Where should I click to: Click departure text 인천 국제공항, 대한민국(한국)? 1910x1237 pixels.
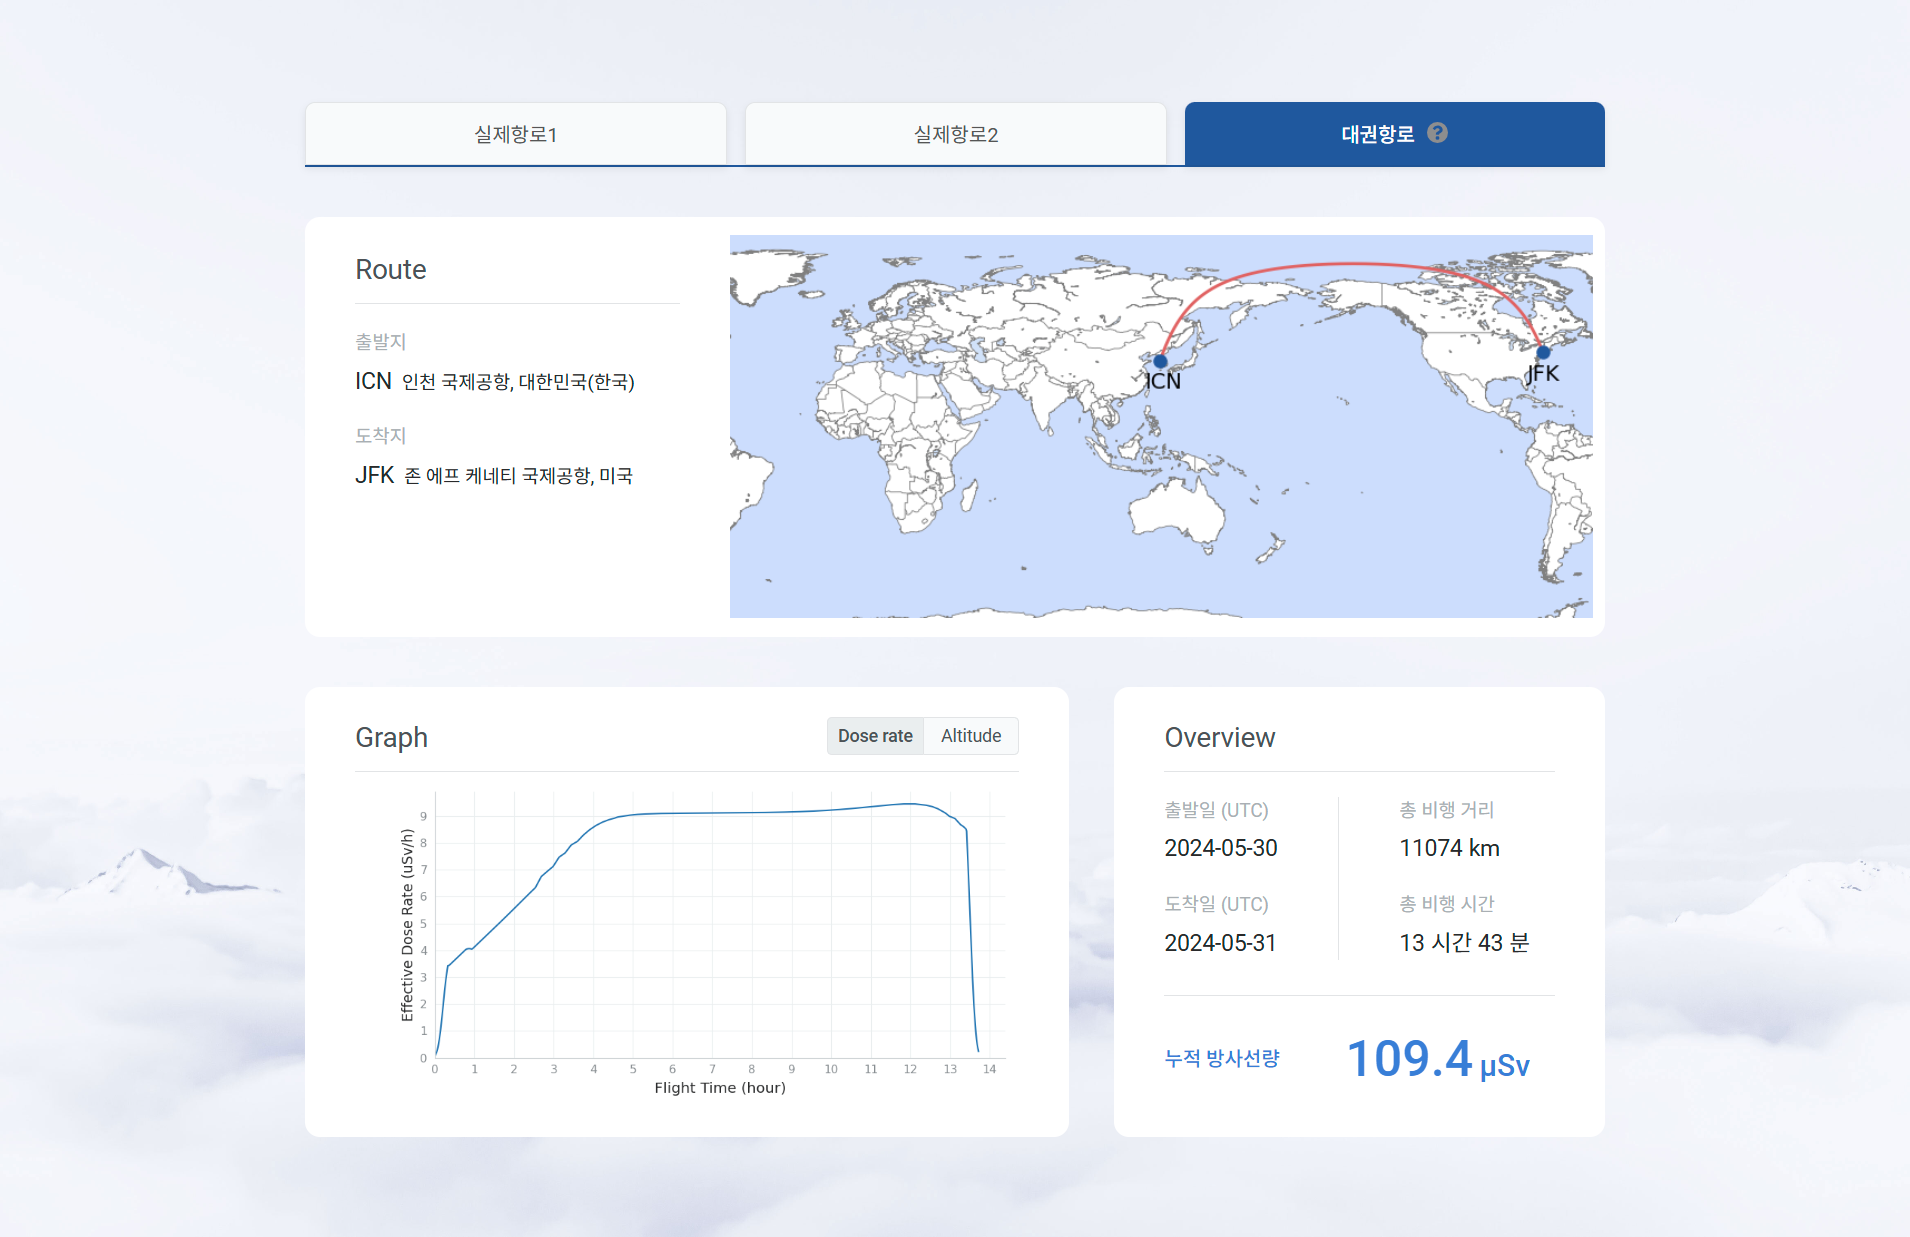click(518, 382)
